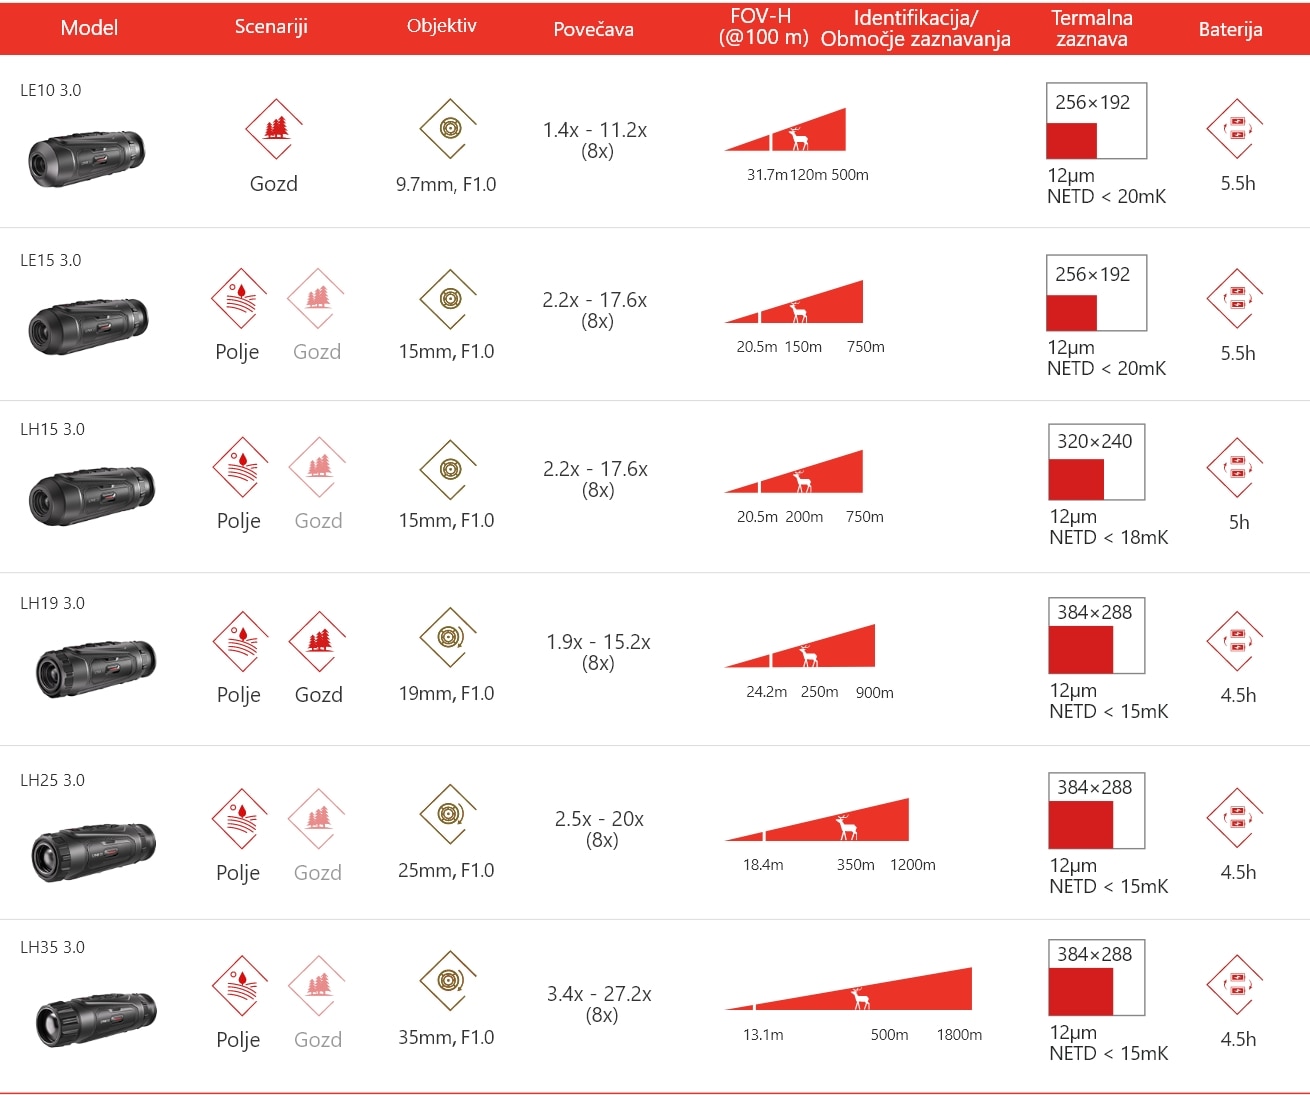This screenshot has width=1310, height=1095.
Task: Click the LH35 3.0 Polje field icon
Action: (x=240, y=985)
